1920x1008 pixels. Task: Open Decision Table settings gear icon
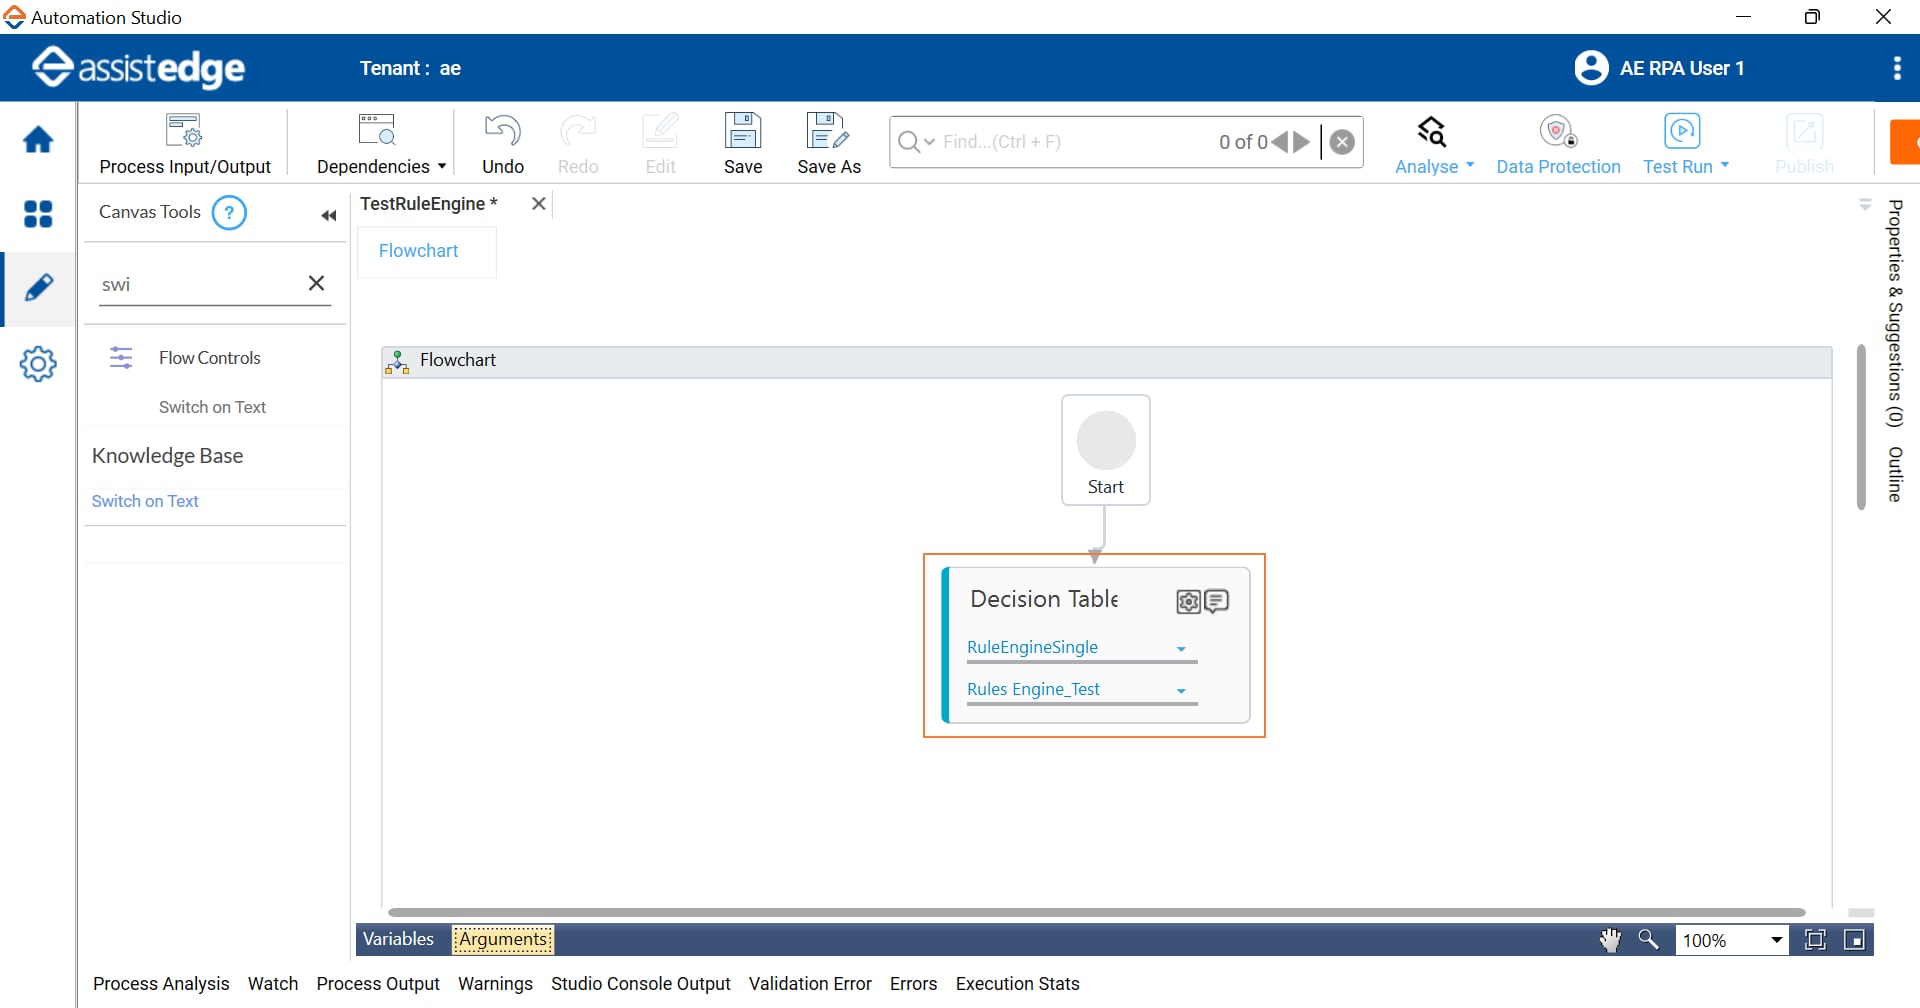pyautogui.click(x=1188, y=601)
